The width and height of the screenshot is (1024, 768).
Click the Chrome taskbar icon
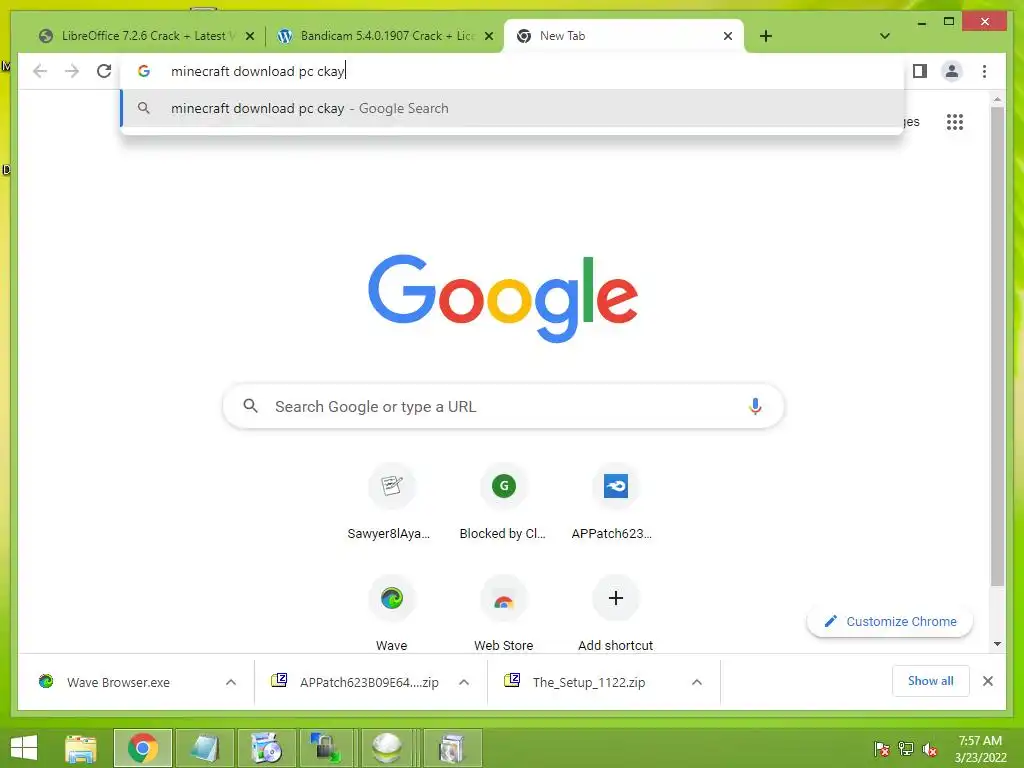(x=142, y=748)
